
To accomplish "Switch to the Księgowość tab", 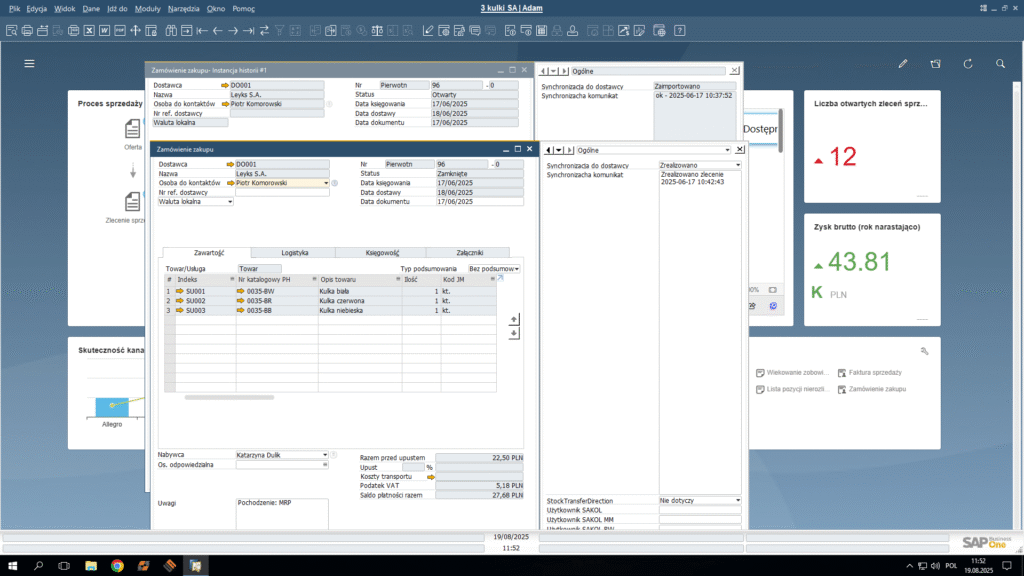I will tap(382, 253).
